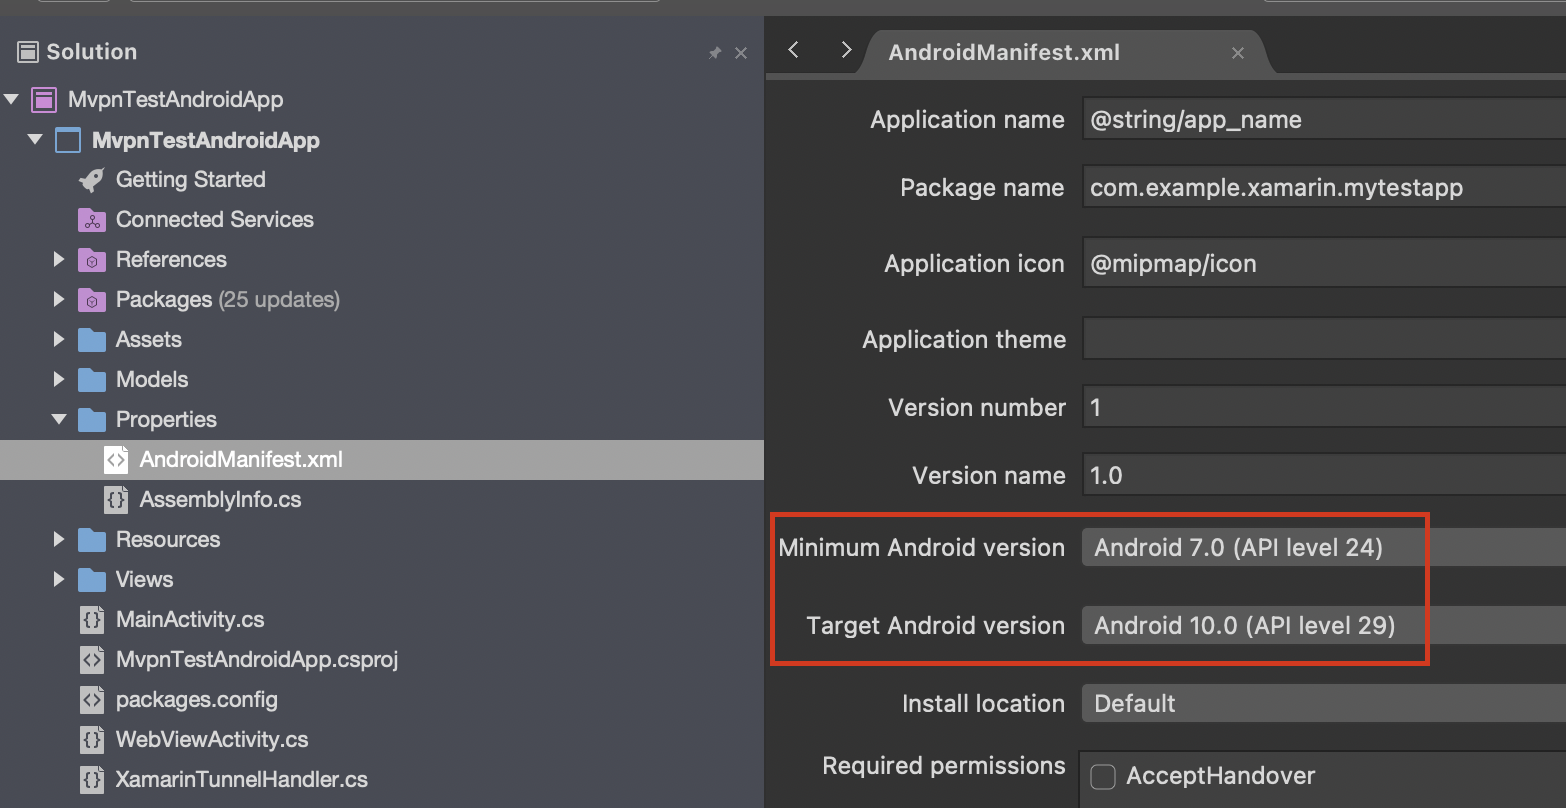
Task: Expand the Models folder
Action: (59, 380)
